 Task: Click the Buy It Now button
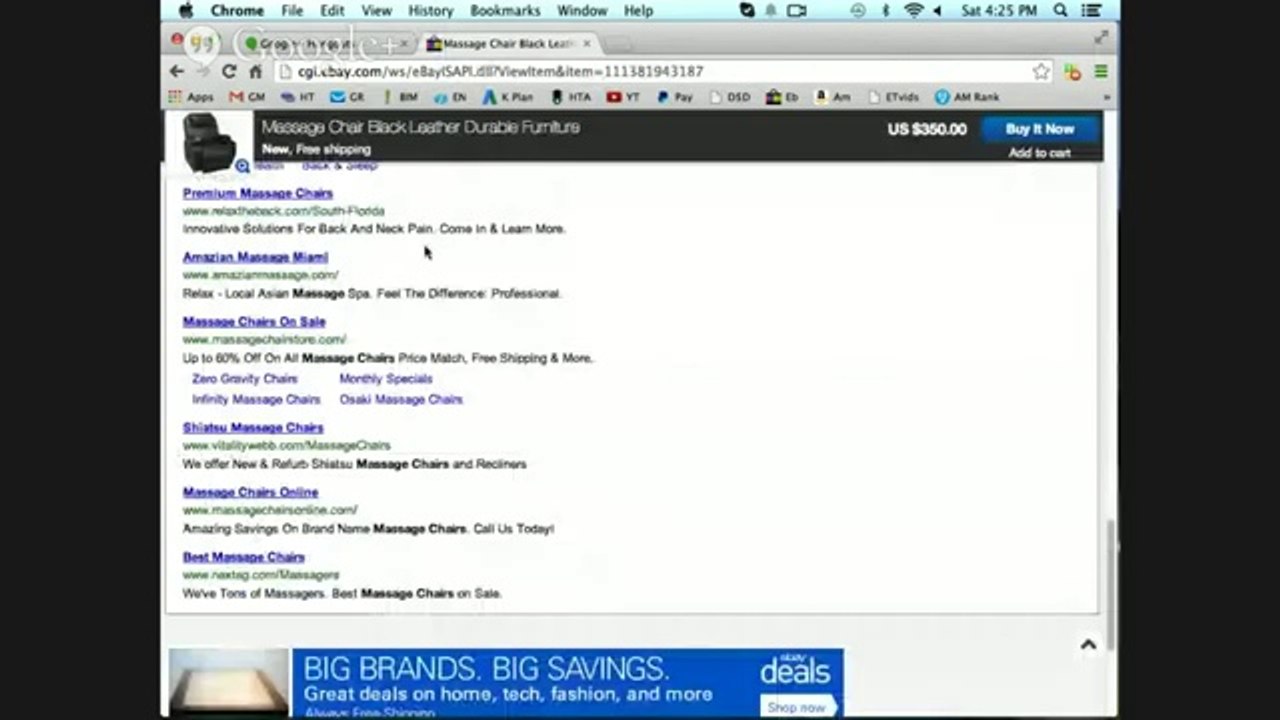[x=1040, y=129]
